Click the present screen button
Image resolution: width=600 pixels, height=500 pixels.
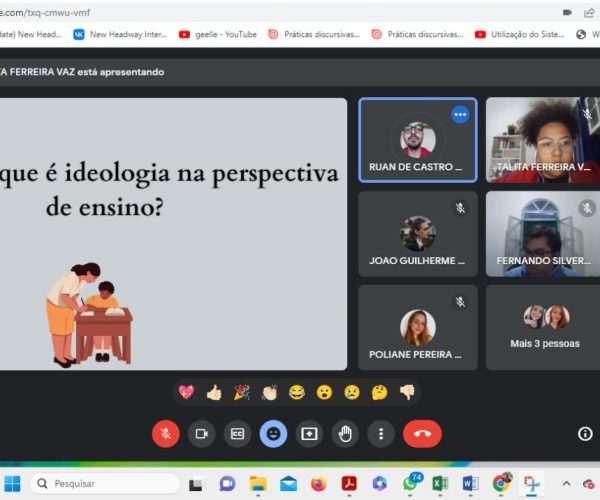pos(309,434)
